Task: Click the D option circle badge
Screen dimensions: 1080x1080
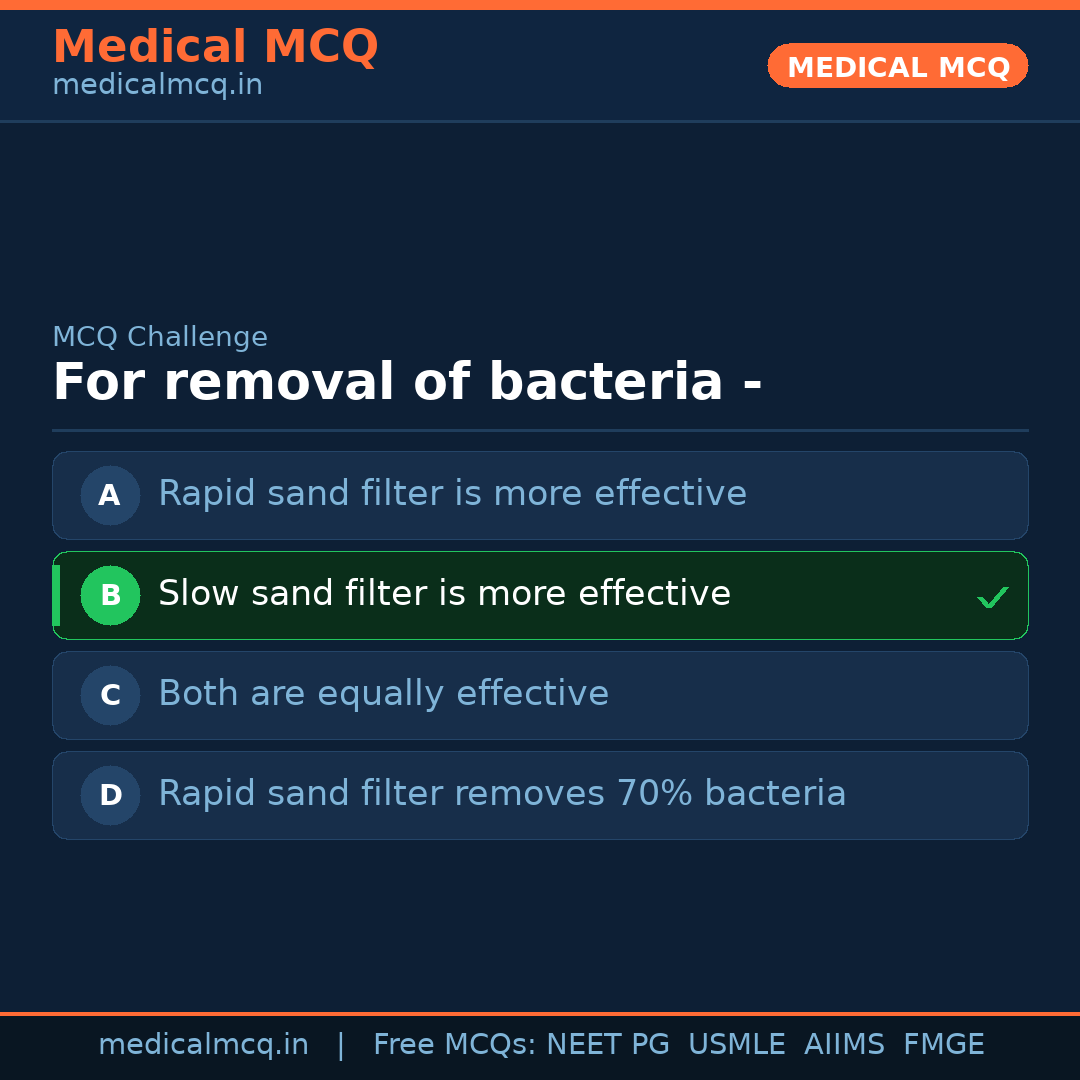Action: (x=110, y=795)
